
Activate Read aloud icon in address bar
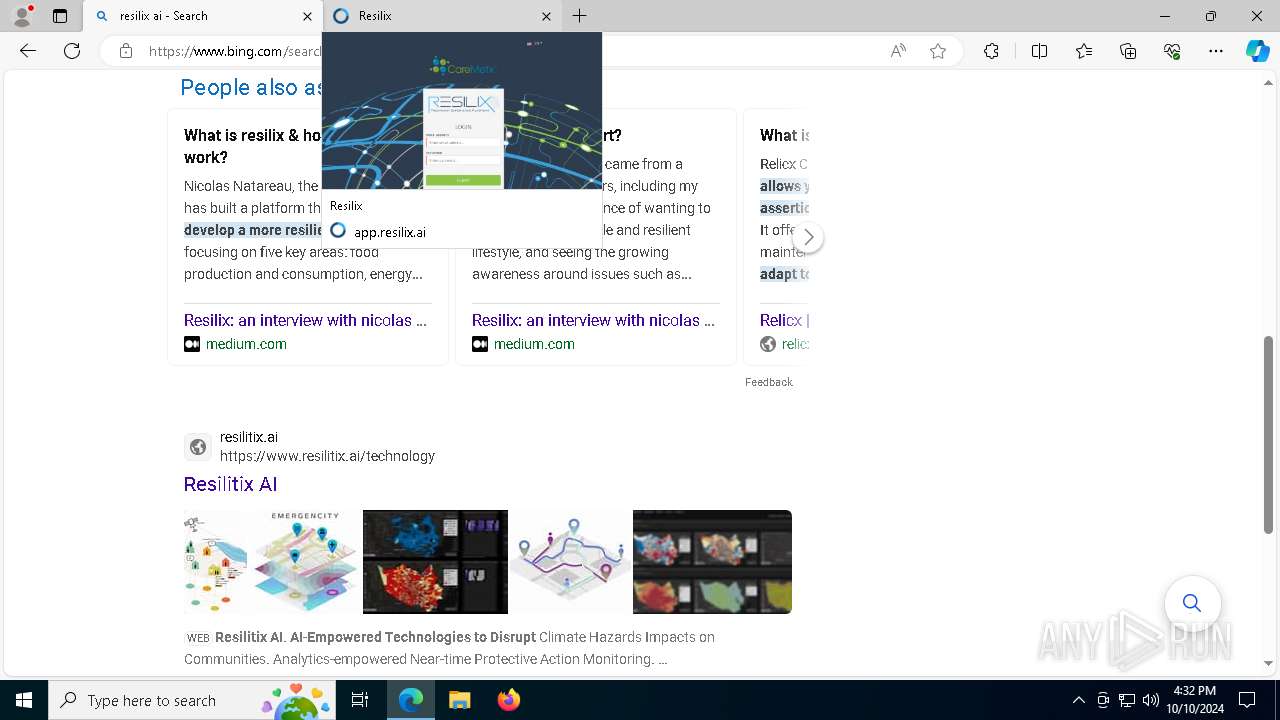click(x=898, y=51)
